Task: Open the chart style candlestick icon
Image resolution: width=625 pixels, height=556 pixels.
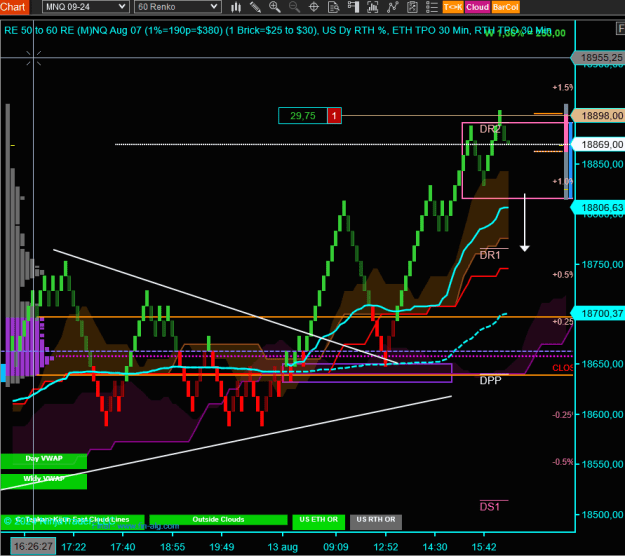Action: pos(236,7)
